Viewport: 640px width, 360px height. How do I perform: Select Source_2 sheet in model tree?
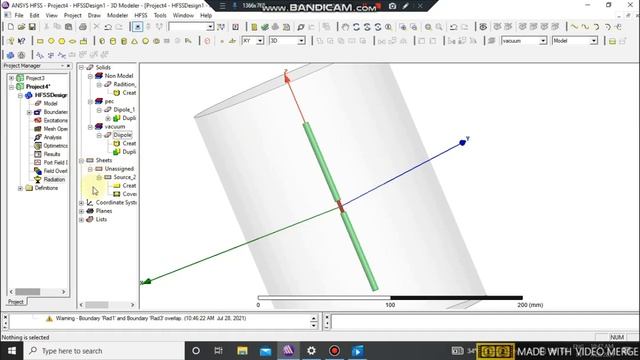click(124, 177)
